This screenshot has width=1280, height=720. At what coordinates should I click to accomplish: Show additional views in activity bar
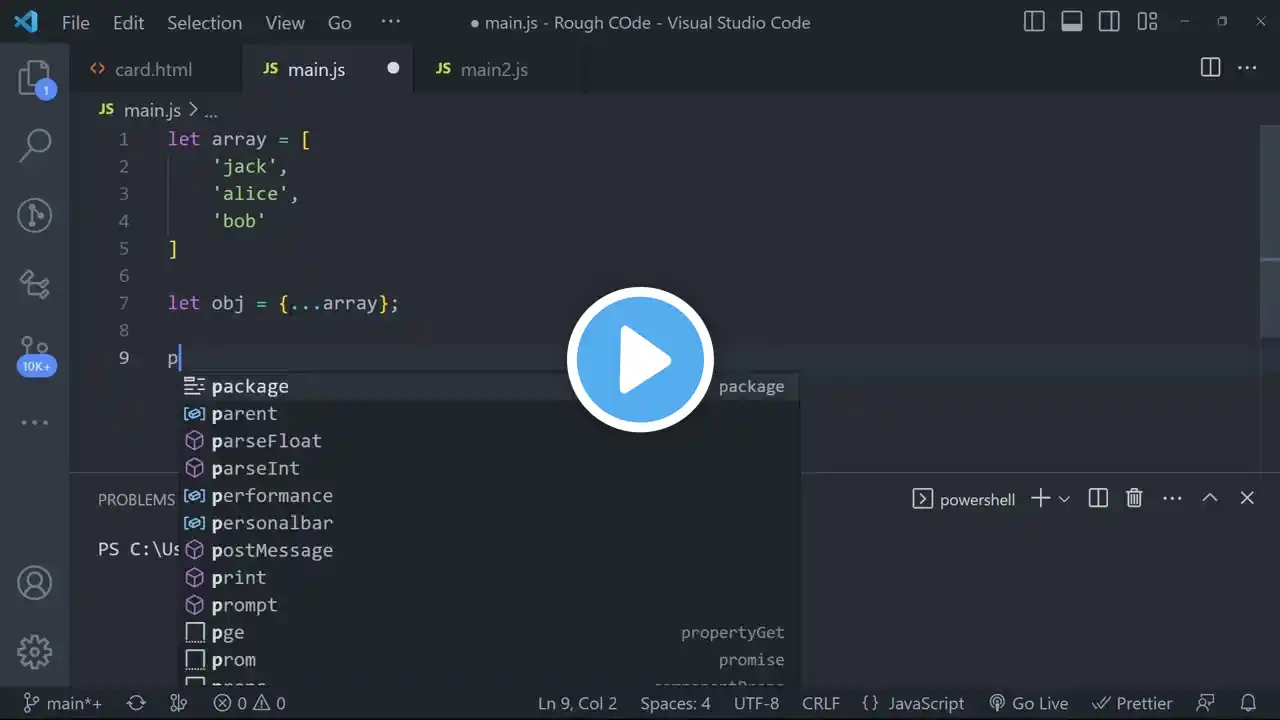(35, 423)
